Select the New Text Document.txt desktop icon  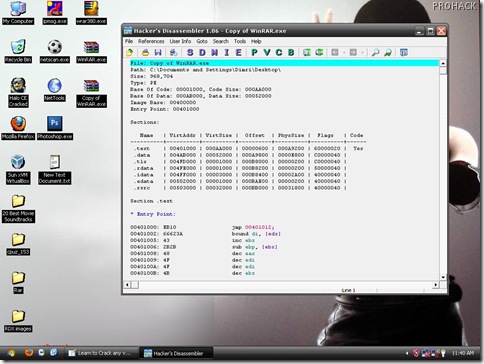[55, 170]
